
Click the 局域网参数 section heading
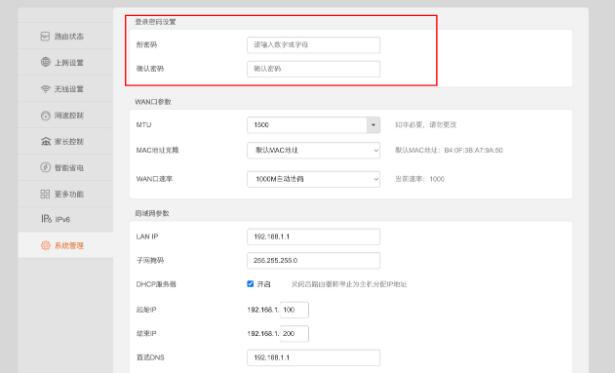click(152, 213)
